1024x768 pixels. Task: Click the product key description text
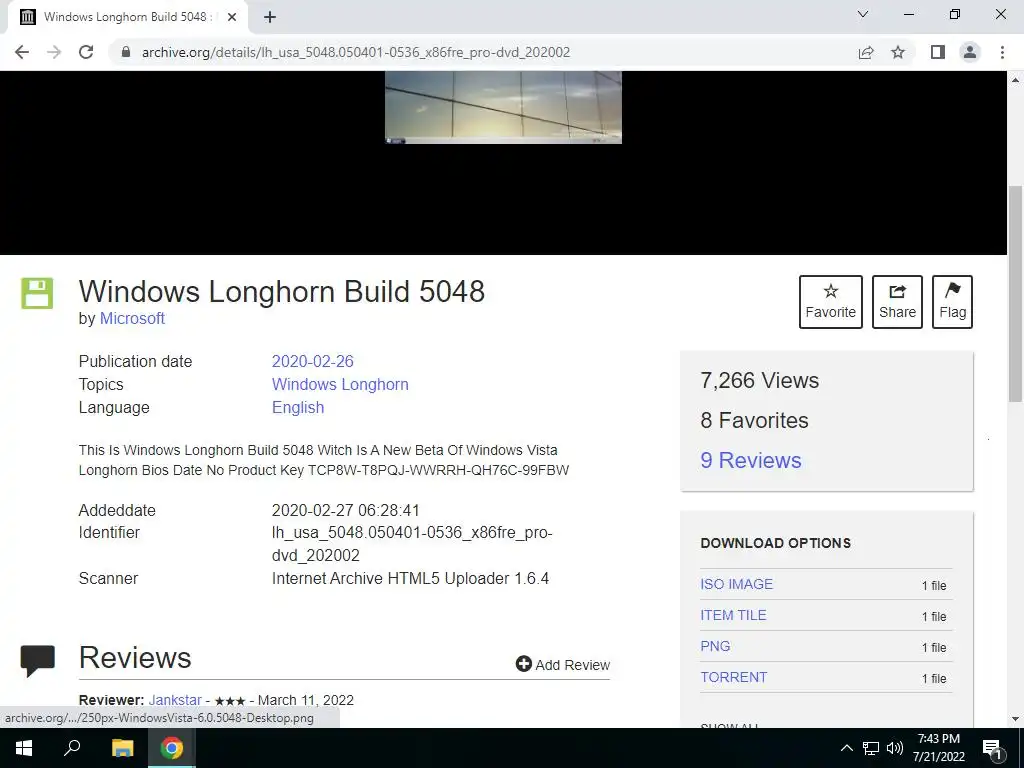pos(324,460)
